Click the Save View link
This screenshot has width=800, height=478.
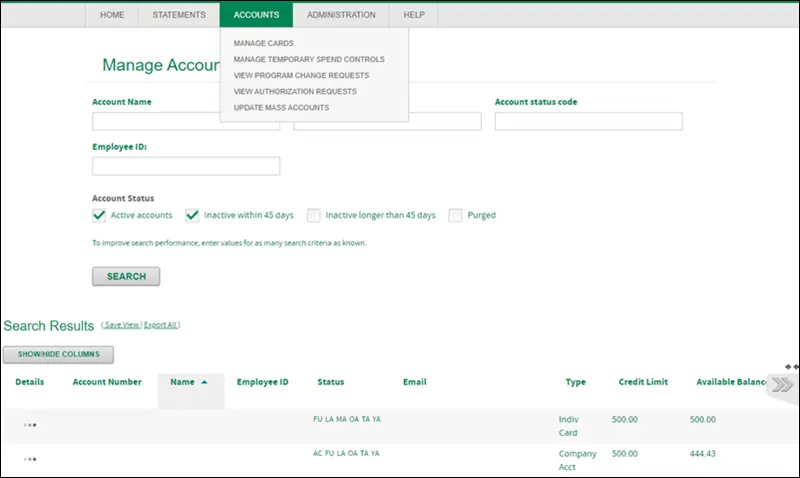[122, 325]
